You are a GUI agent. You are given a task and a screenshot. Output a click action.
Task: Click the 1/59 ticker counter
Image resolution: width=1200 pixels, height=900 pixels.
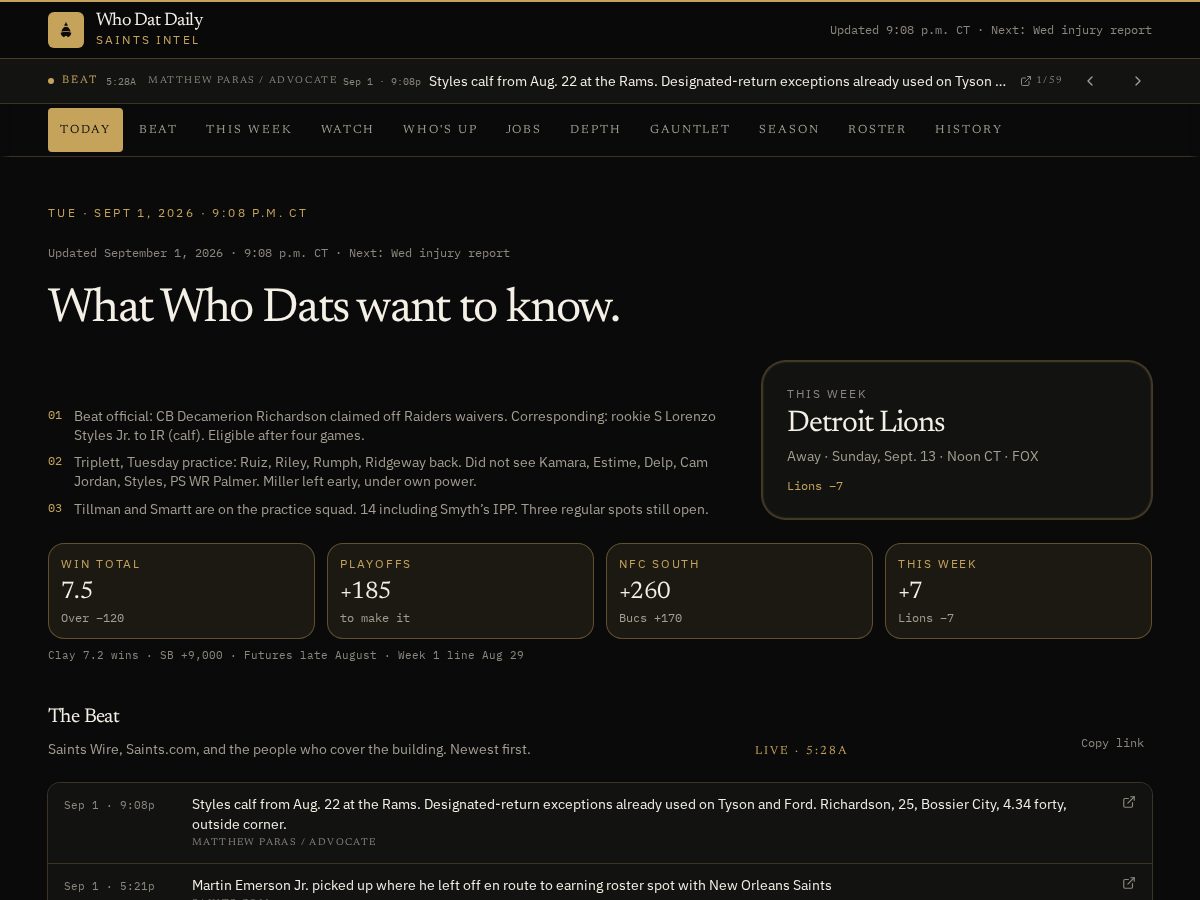pyautogui.click(x=1049, y=80)
